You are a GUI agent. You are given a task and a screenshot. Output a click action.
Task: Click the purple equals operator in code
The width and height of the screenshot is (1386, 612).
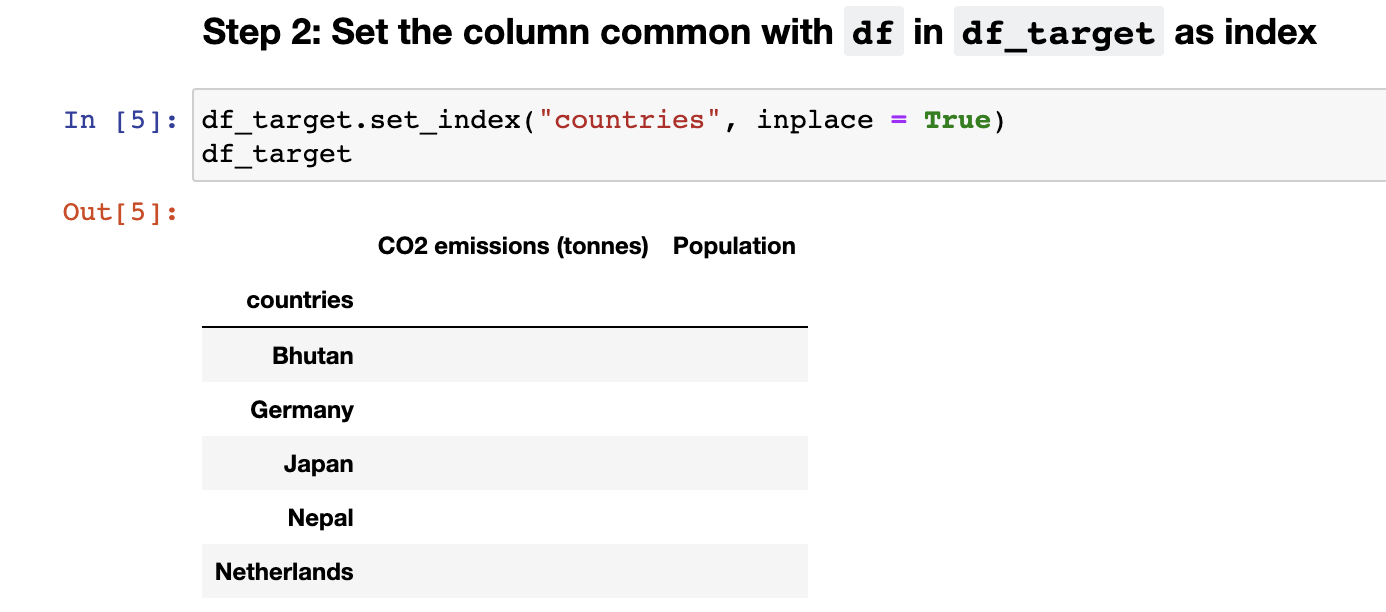[x=899, y=120]
